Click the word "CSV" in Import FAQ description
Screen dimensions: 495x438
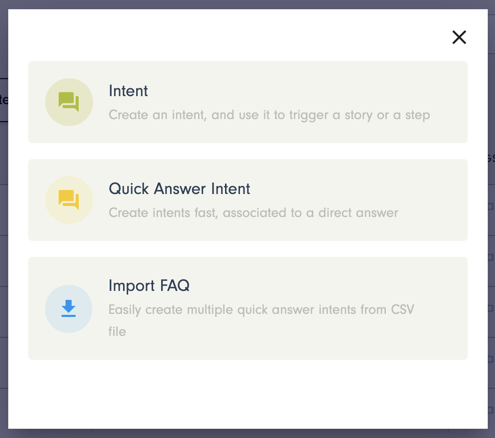403,309
